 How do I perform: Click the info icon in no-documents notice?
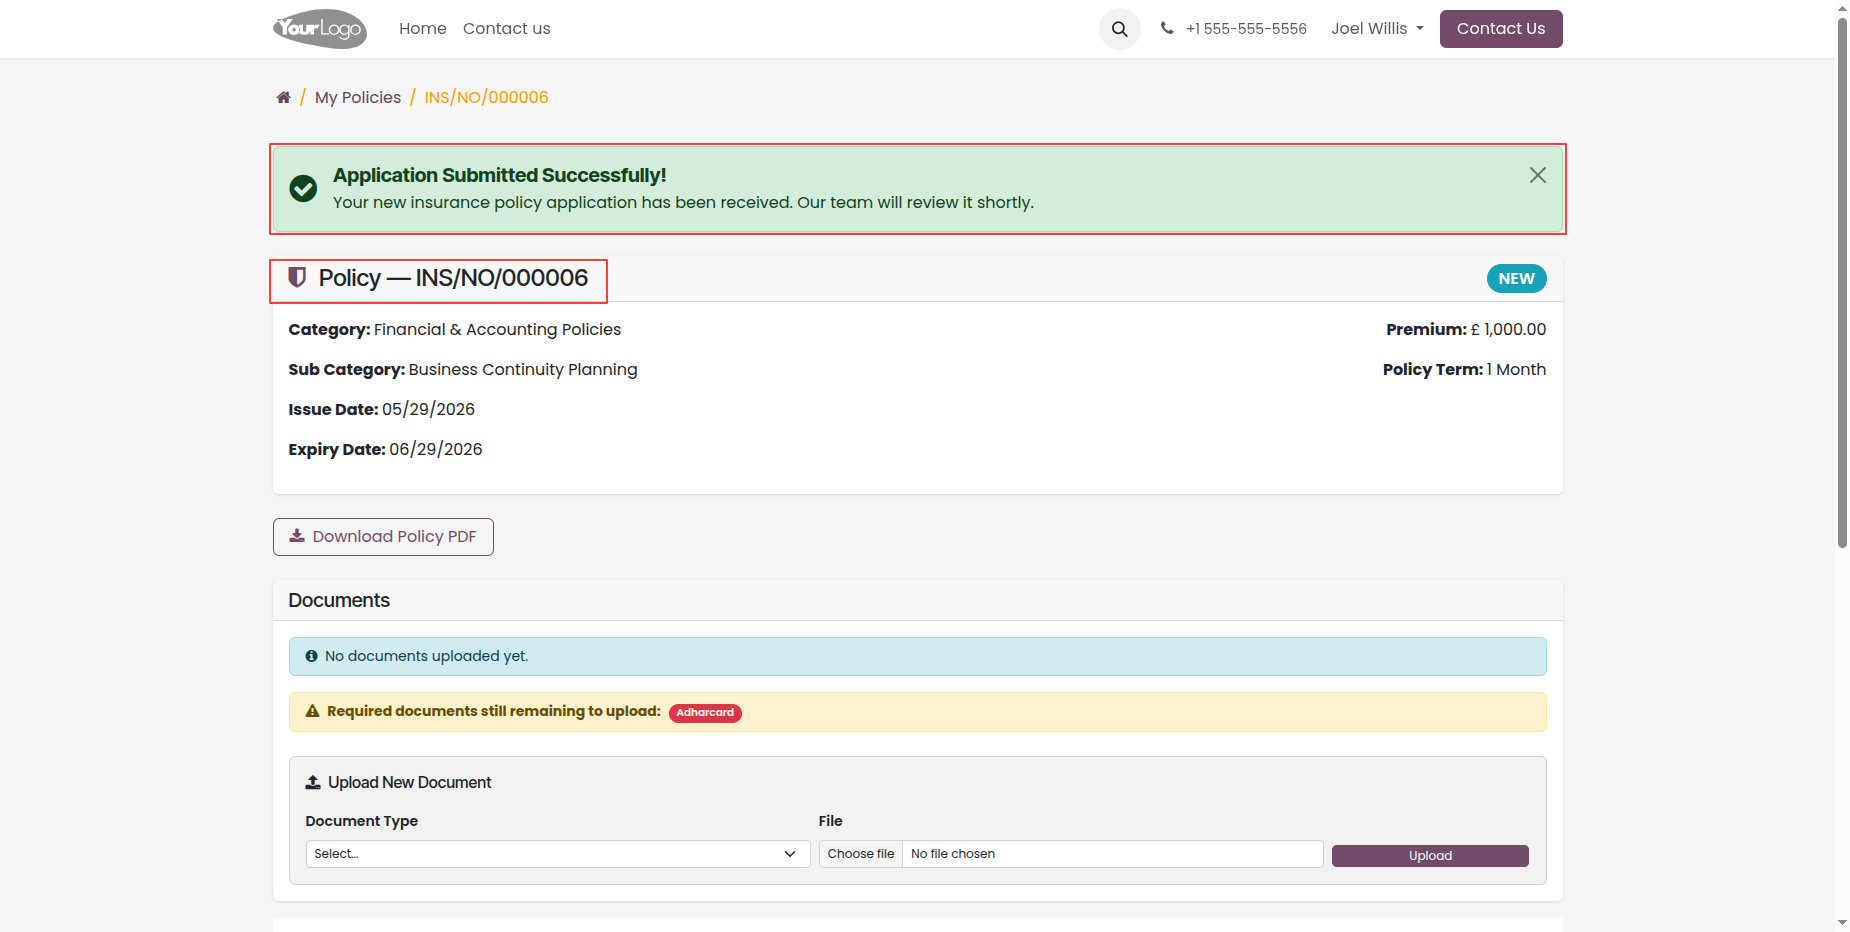[312, 656]
